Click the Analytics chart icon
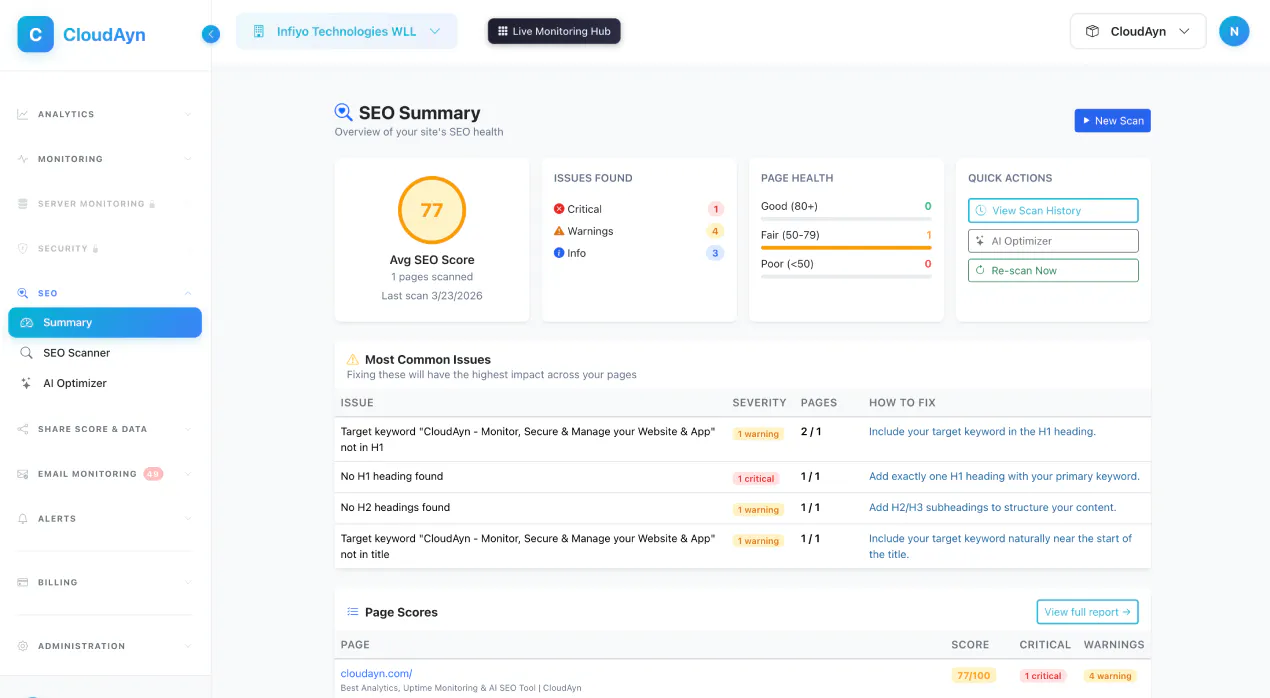 point(23,114)
